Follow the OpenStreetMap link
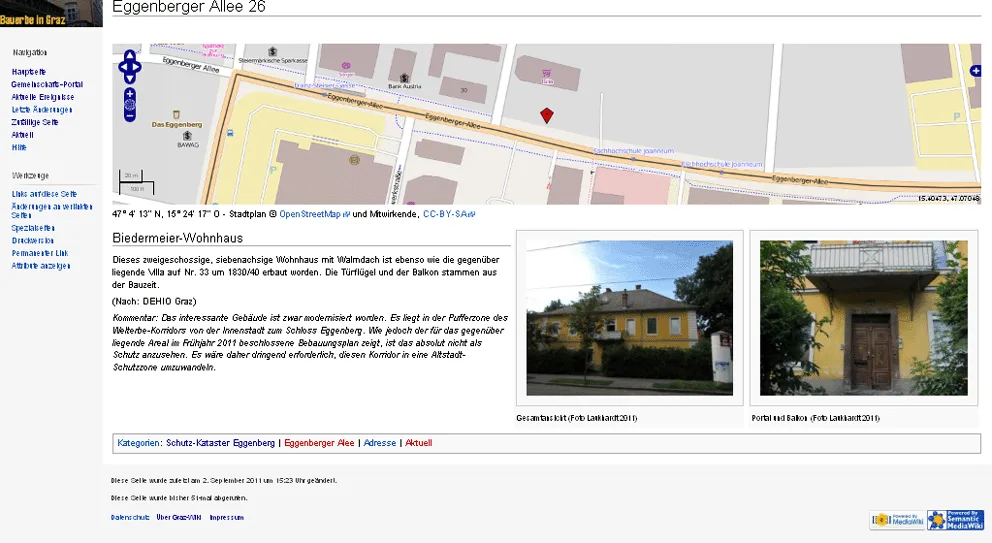Screen dimensions: 992x543 (x=314, y=214)
